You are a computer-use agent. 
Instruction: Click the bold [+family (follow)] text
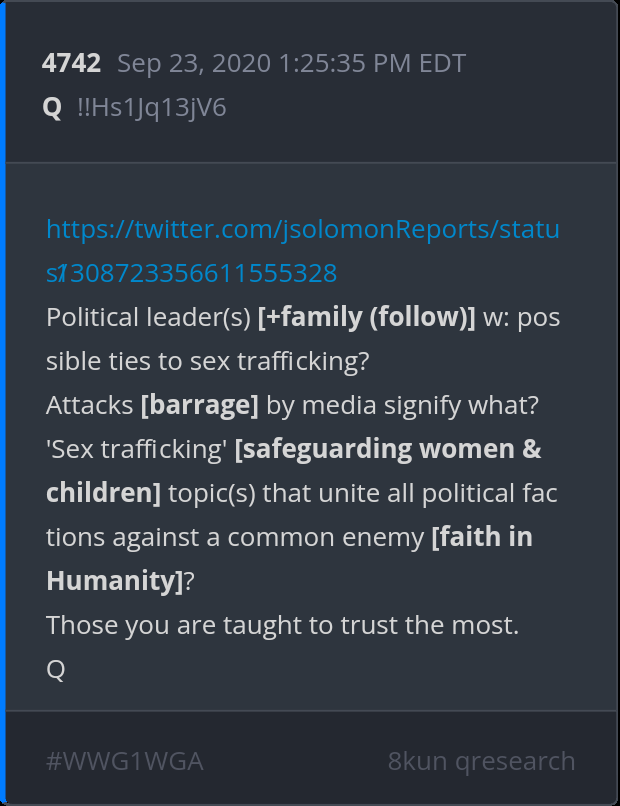366,317
